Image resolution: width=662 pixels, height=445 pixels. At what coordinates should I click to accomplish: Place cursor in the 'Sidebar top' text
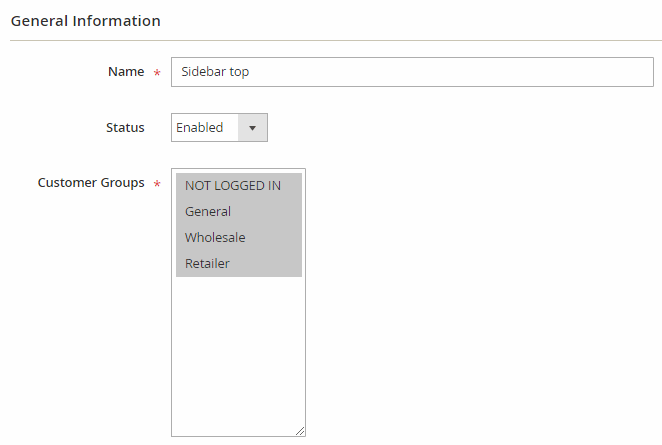point(215,72)
